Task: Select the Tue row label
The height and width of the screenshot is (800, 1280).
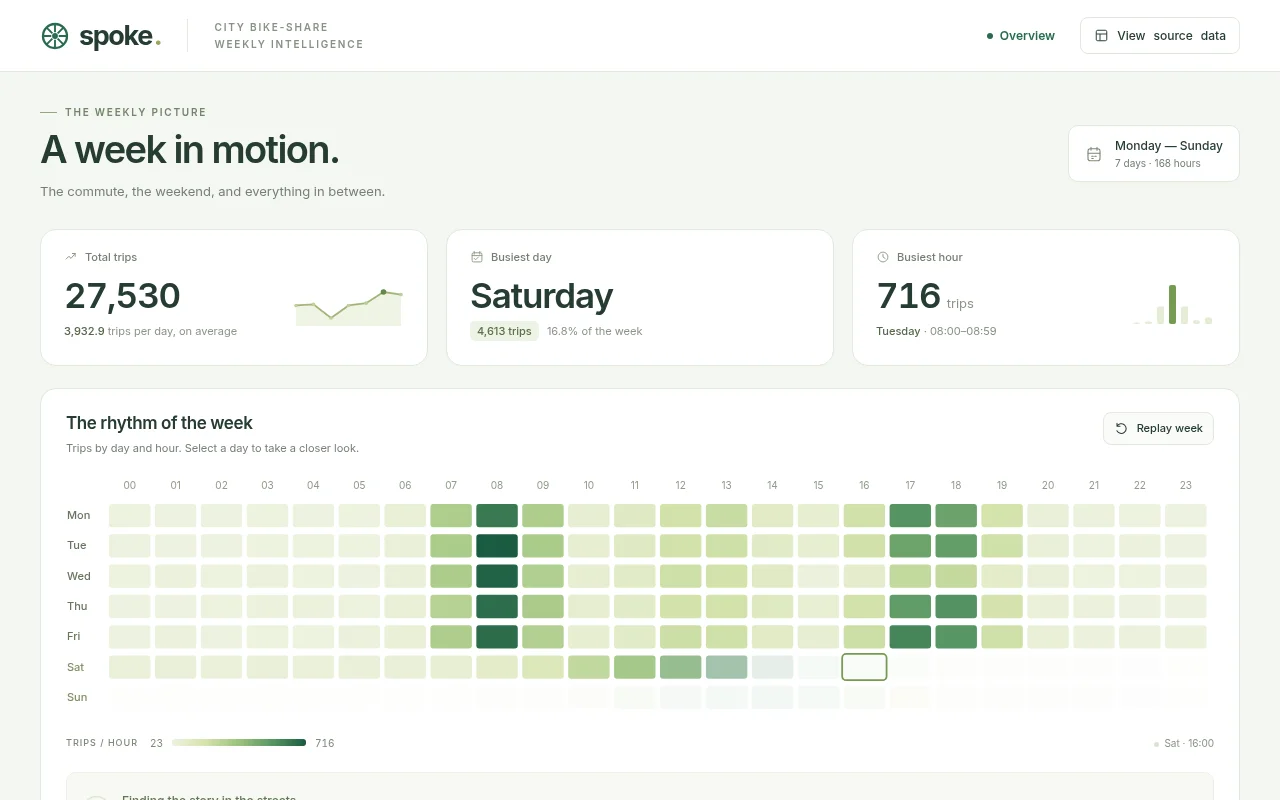Action: (77, 545)
